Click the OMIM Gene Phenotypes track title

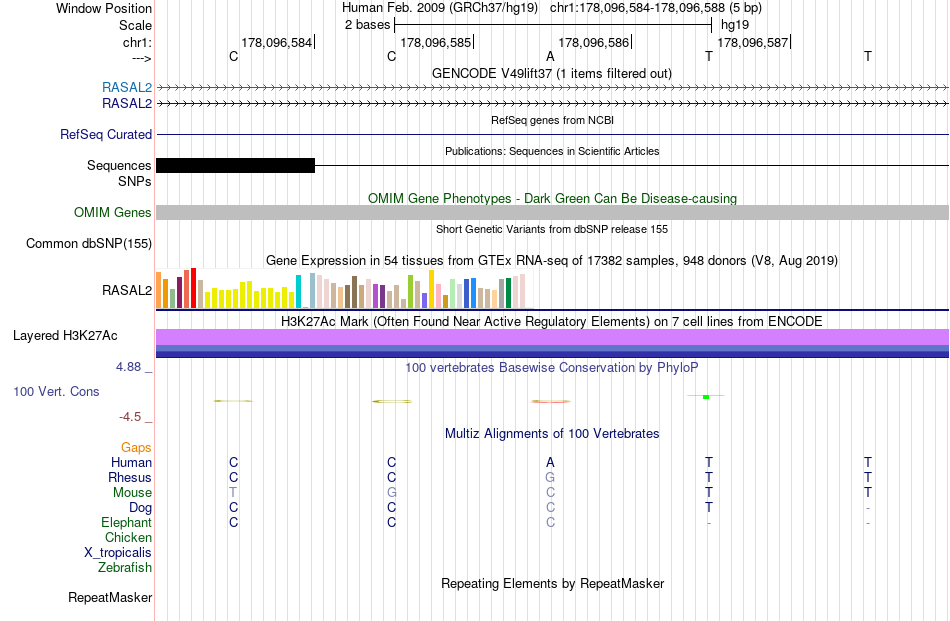pos(552,199)
